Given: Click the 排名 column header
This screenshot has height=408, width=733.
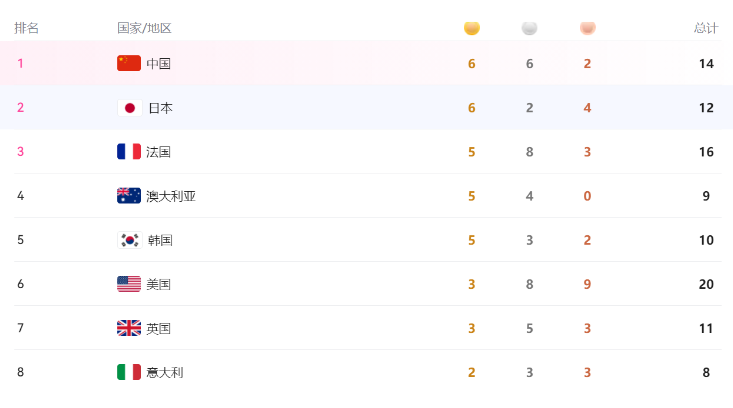Looking at the screenshot, I should pyautogui.click(x=26, y=28).
